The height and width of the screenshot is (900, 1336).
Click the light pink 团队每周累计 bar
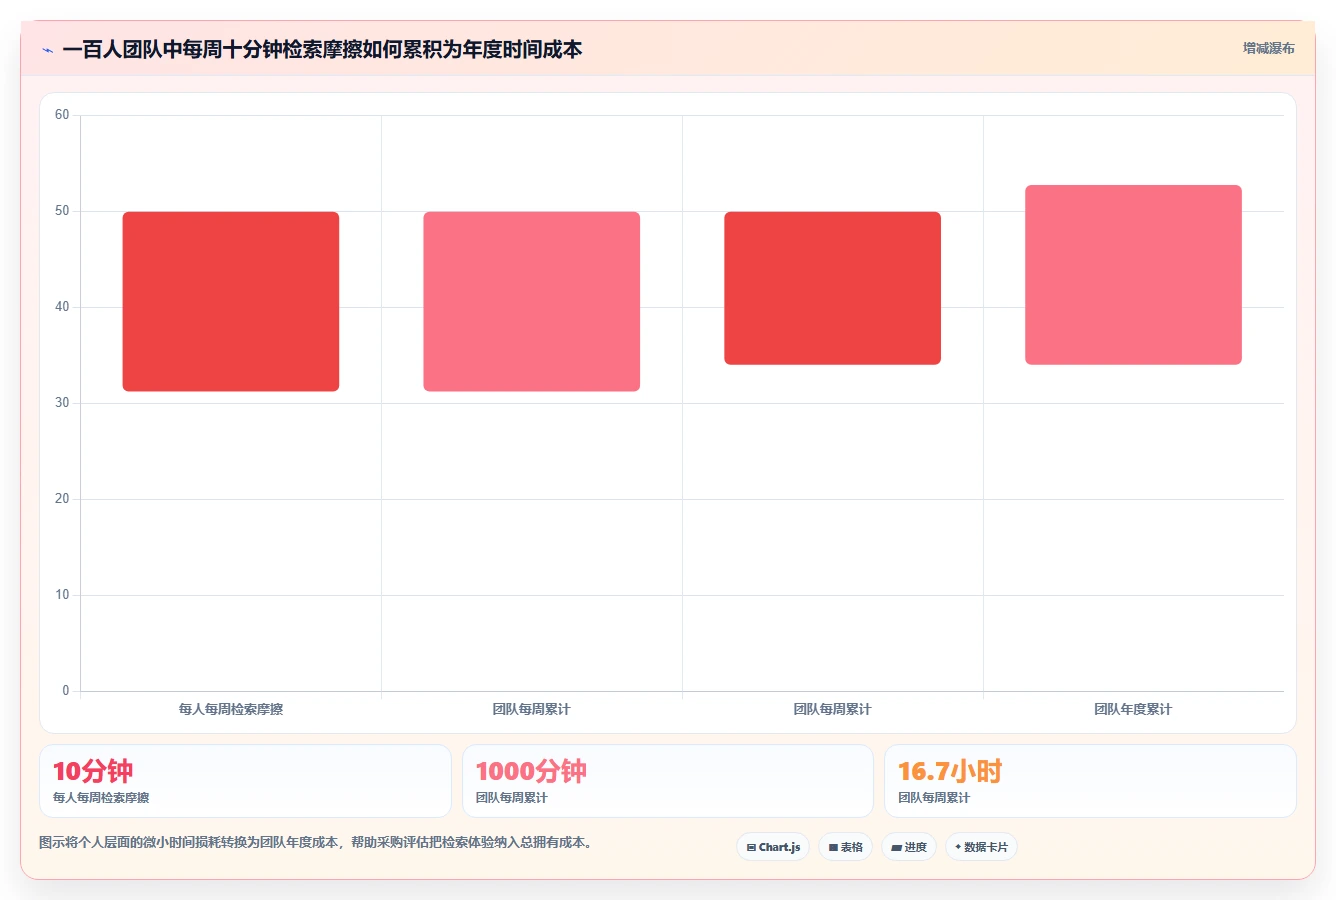pyautogui.click(x=532, y=301)
